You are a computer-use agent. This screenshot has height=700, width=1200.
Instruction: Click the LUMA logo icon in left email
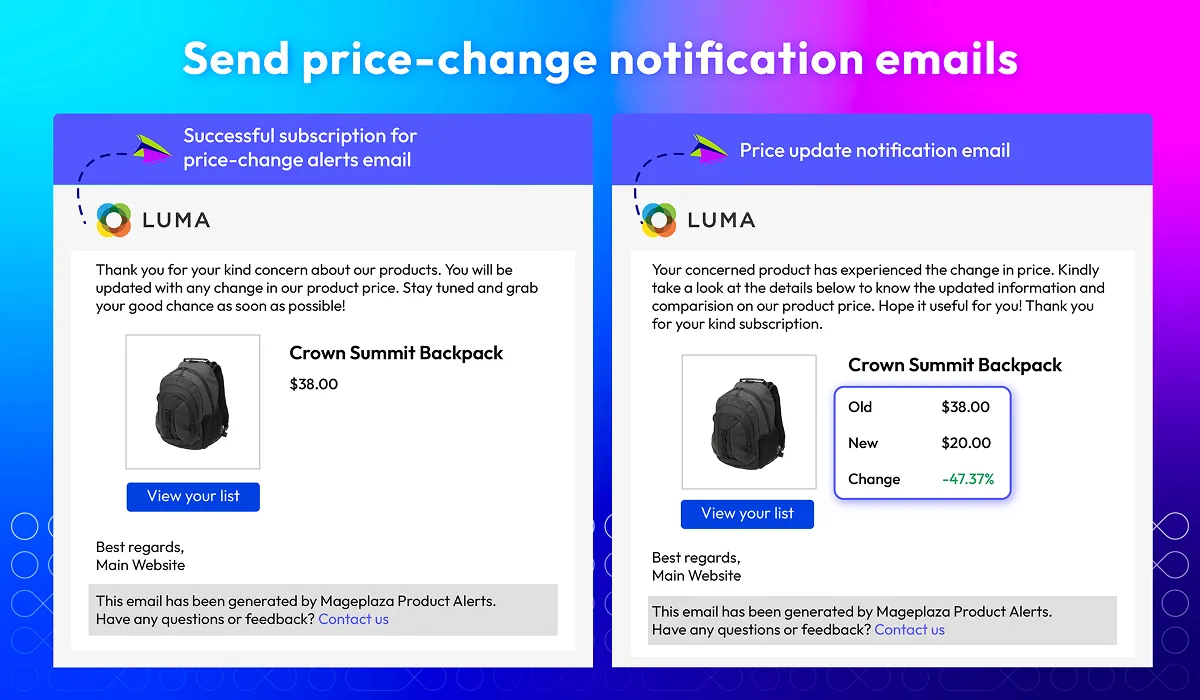coord(114,220)
